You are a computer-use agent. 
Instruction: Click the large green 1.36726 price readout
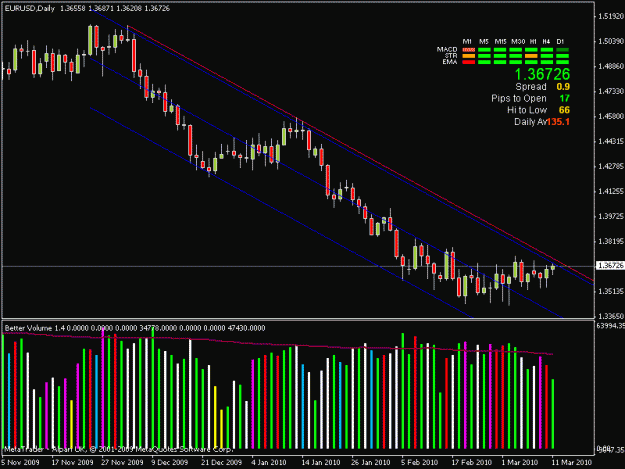tap(542, 75)
